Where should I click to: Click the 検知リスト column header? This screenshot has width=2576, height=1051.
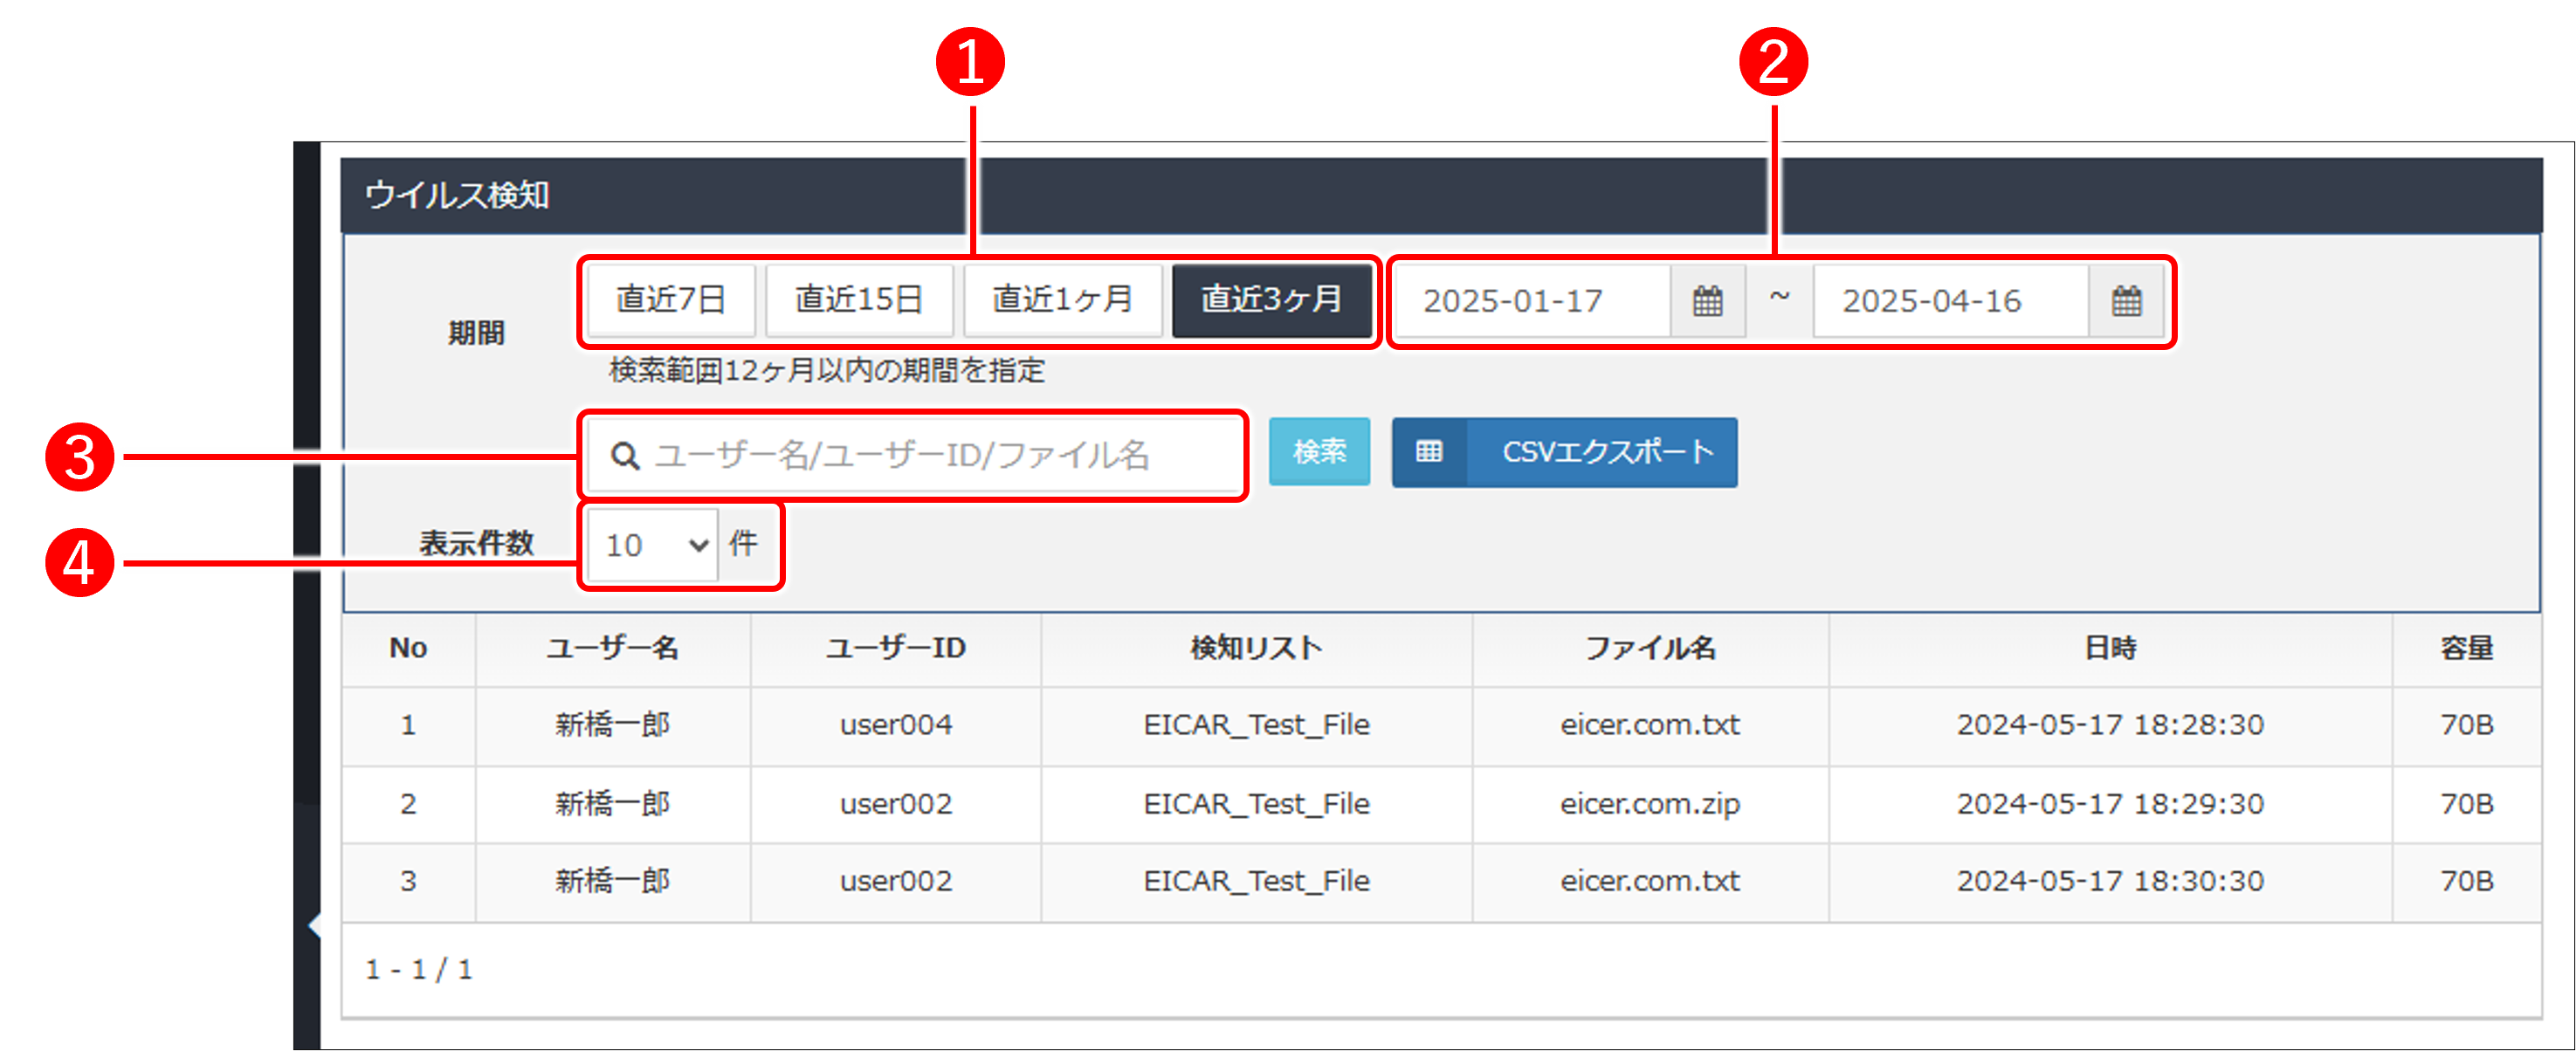pyautogui.click(x=1255, y=648)
